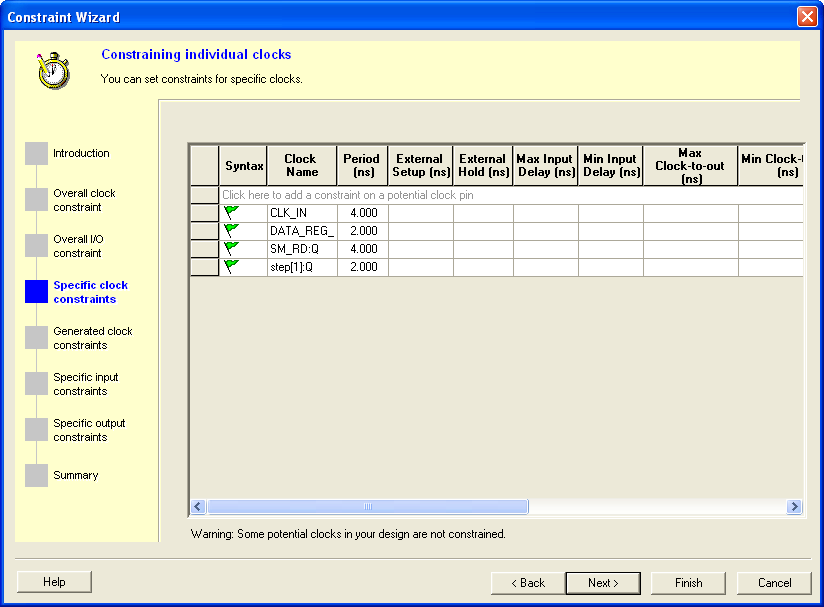824x607 pixels.
Task: Select the SM_RD:Q clock name cell
Action: click(302, 249)
